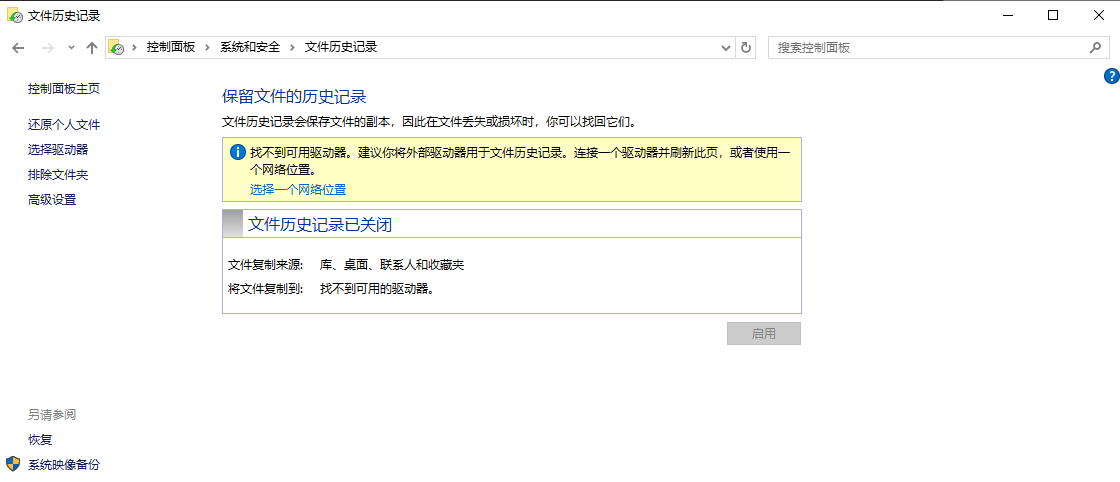Screen dimensions: 1120x482
Task: Click 选择一个网络位置 link
Action: click(x=298, y=189)
